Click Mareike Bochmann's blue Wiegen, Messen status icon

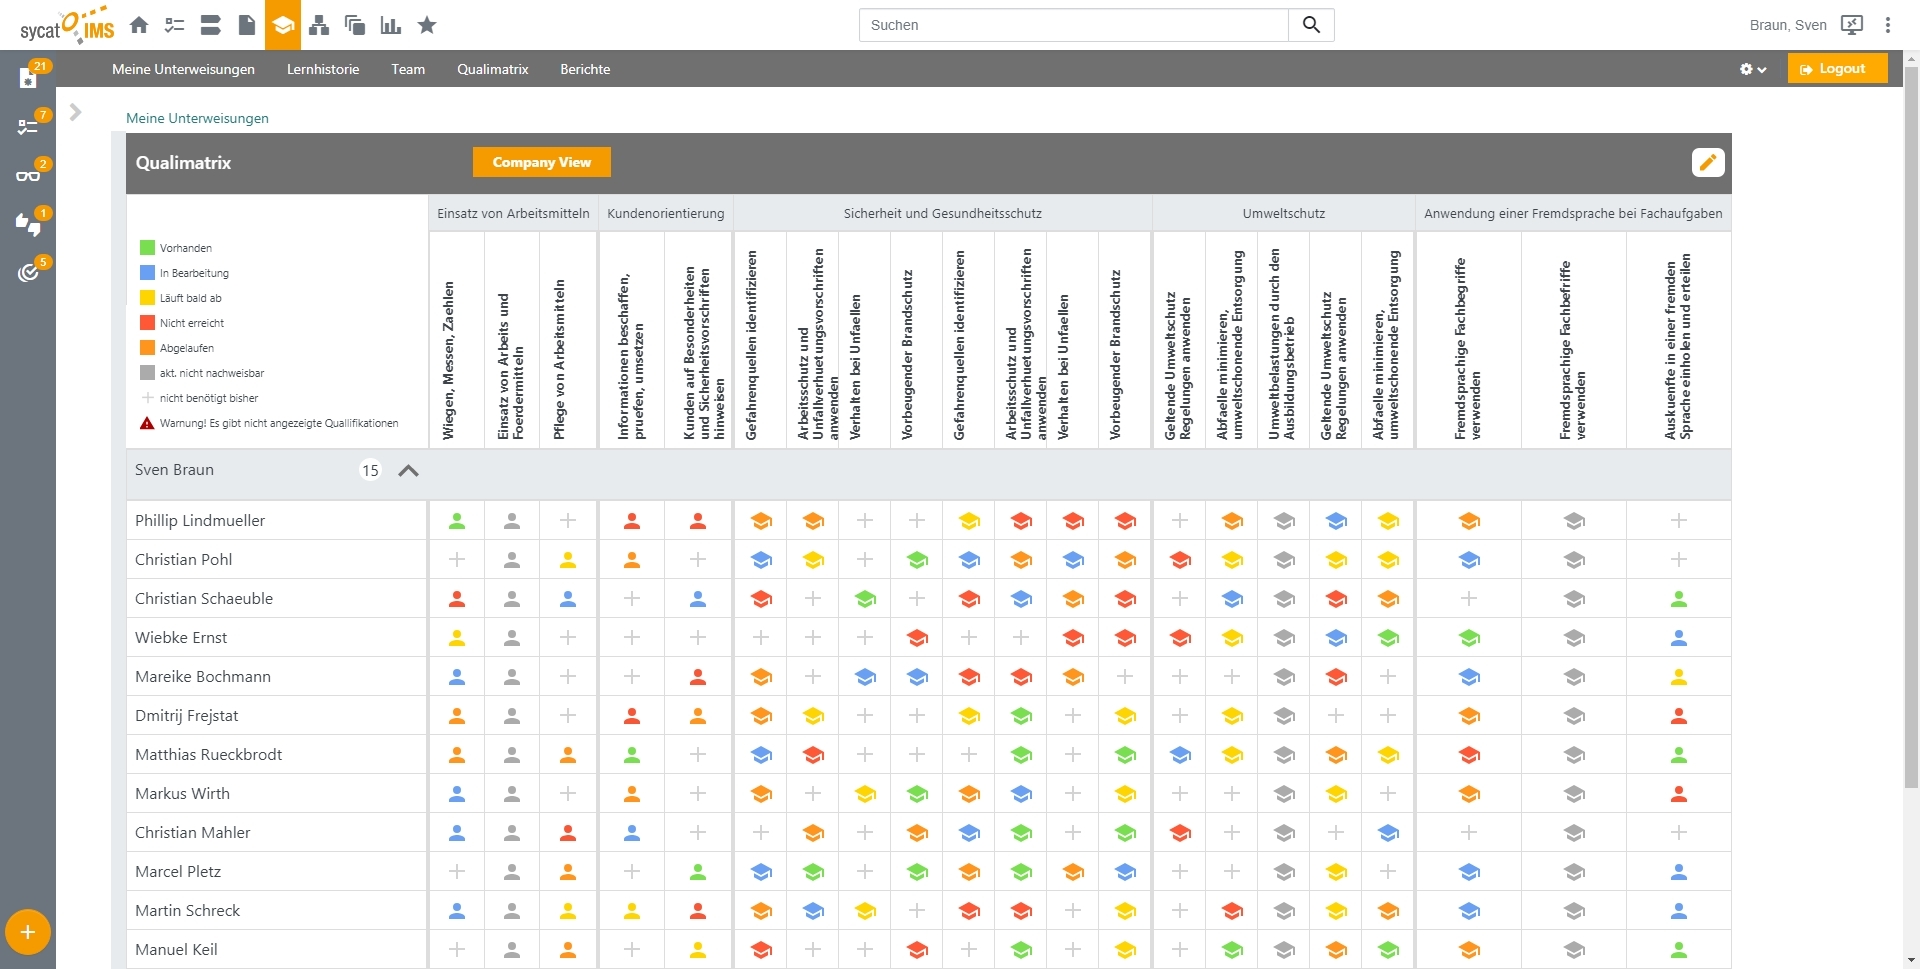tap(457, 677)
